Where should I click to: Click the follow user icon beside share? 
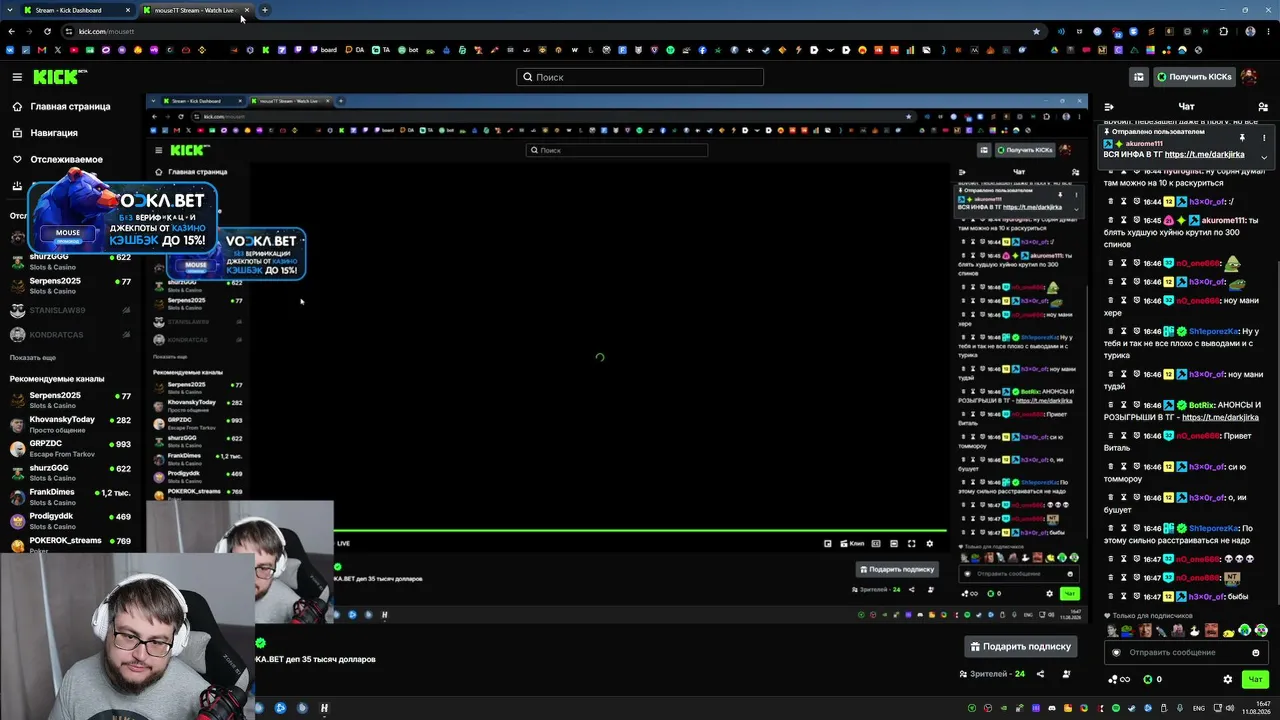click(x=1066, y=674)
